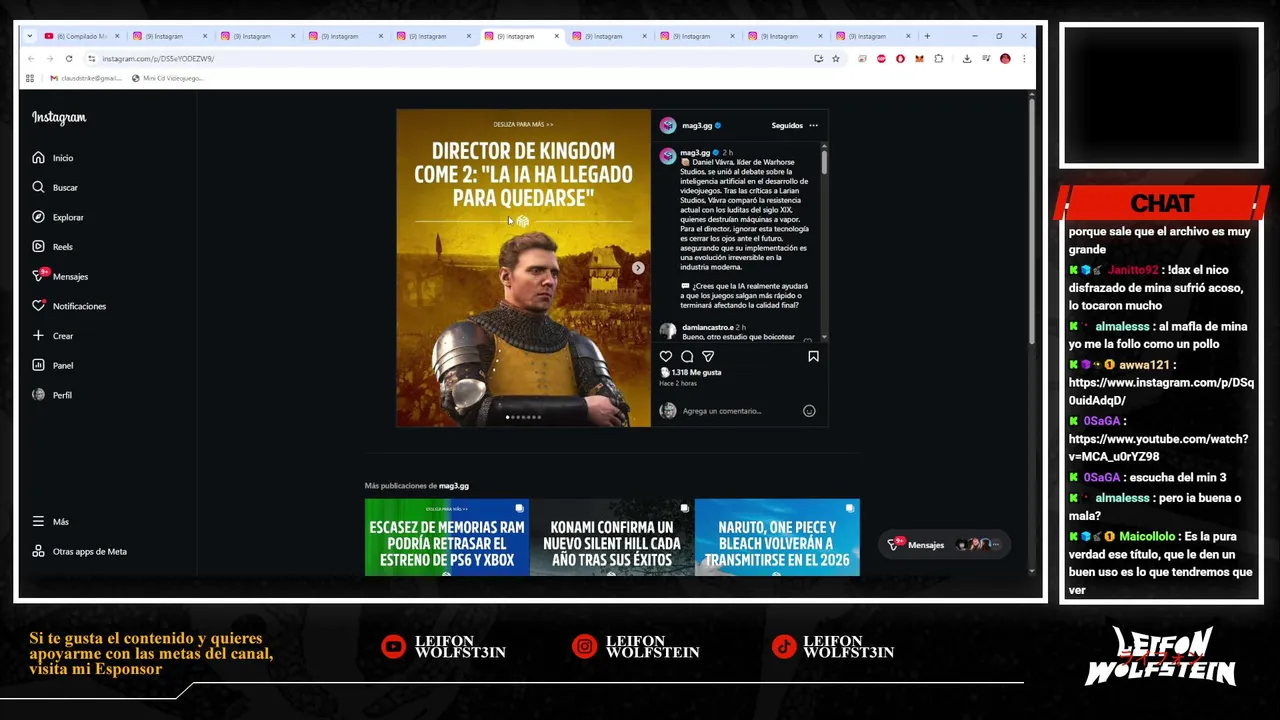Bookmark this page with star icon
The width and height of the screenshot is (1280, 720).
pyautogui.click(x=836, y=59)
